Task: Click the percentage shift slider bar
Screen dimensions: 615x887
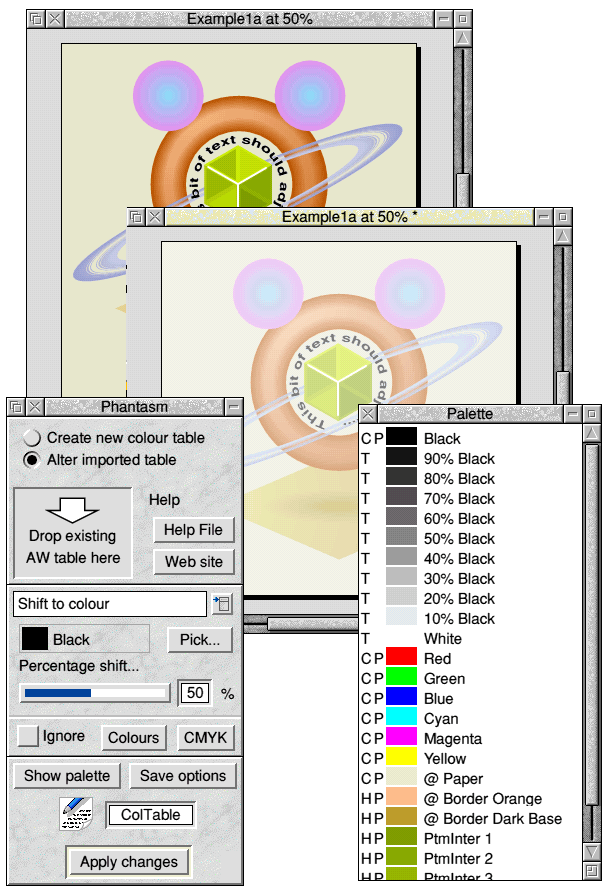Action: click(x=95, y=693)
